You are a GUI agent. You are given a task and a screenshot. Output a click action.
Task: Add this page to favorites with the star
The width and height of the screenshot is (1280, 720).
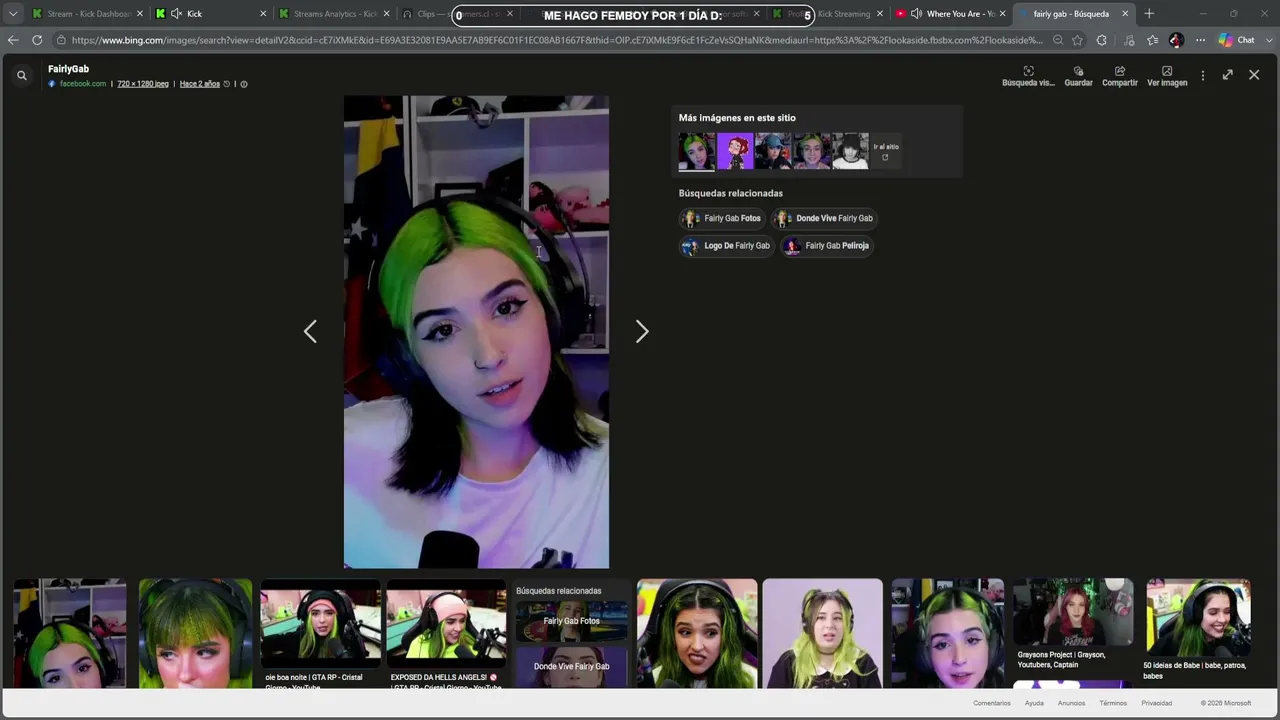coord(1077,40)
